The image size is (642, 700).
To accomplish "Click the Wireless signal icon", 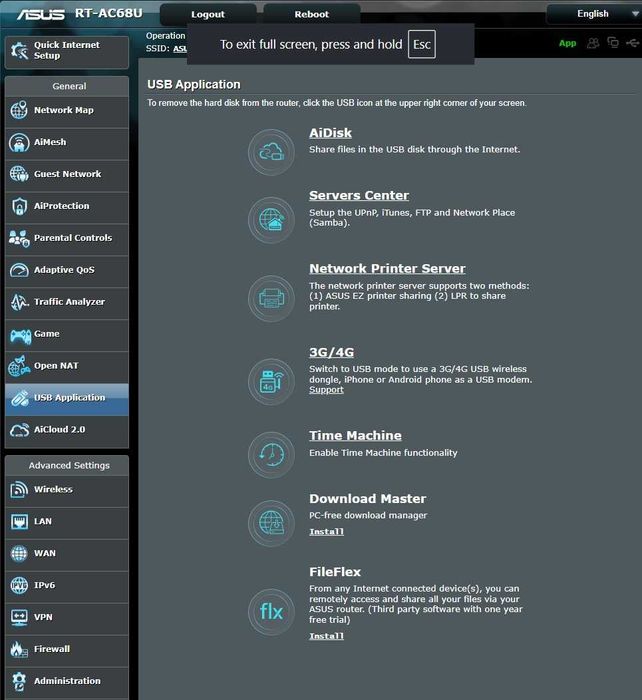I will click(x=19, y=489).
